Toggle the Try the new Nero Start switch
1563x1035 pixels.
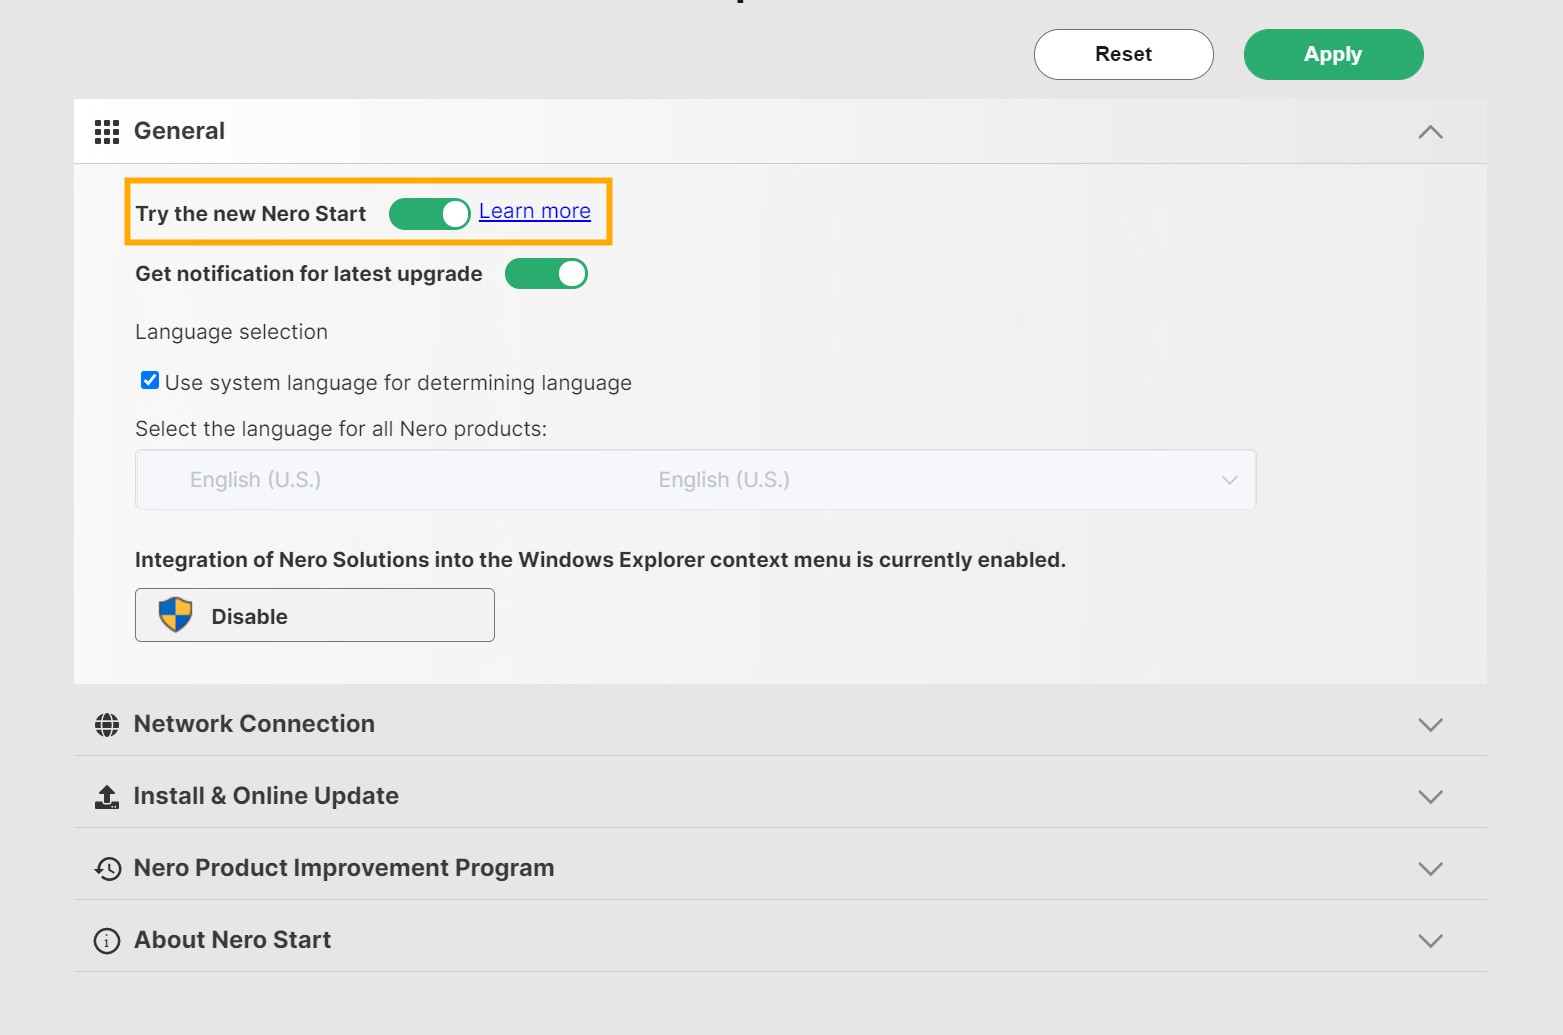click(x=429, y=214)
